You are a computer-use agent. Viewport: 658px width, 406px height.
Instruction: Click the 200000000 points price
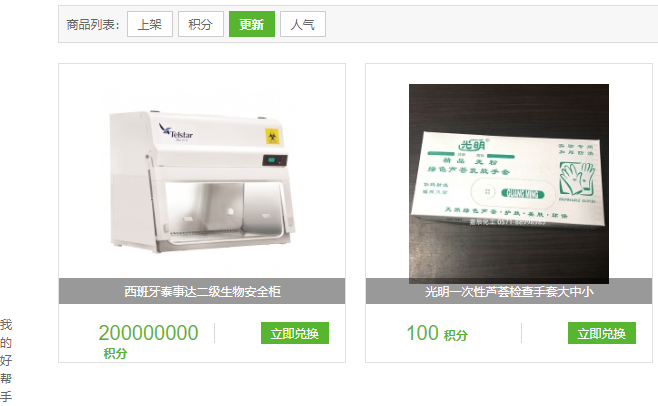click(x=148, y=333)
